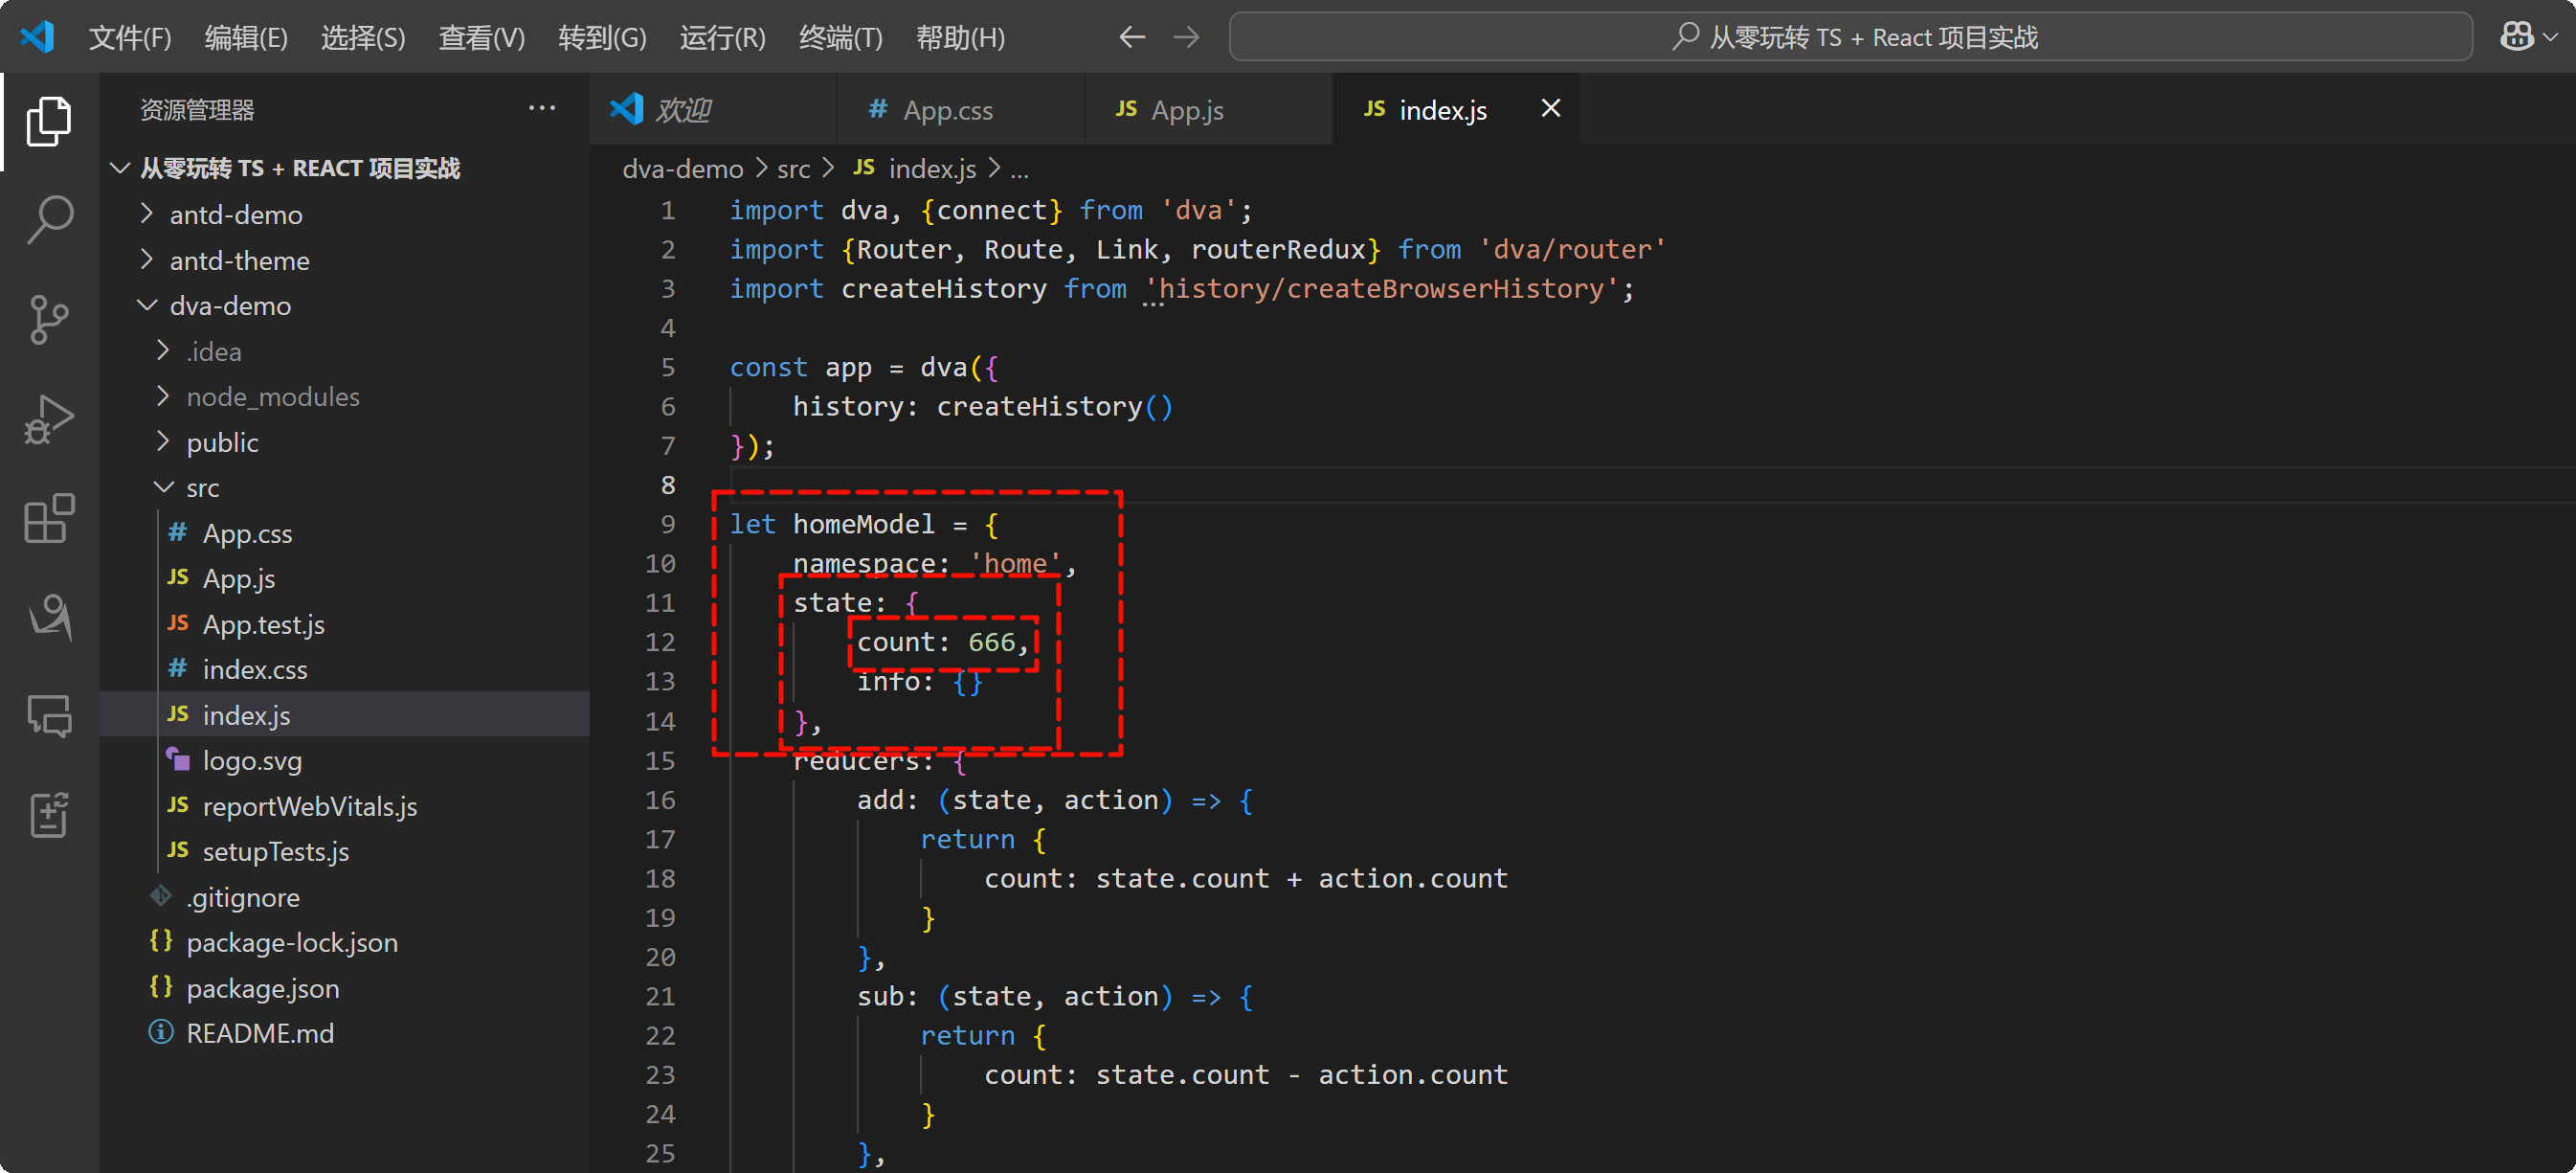Click the go back arrow

tap(1131, 37)
